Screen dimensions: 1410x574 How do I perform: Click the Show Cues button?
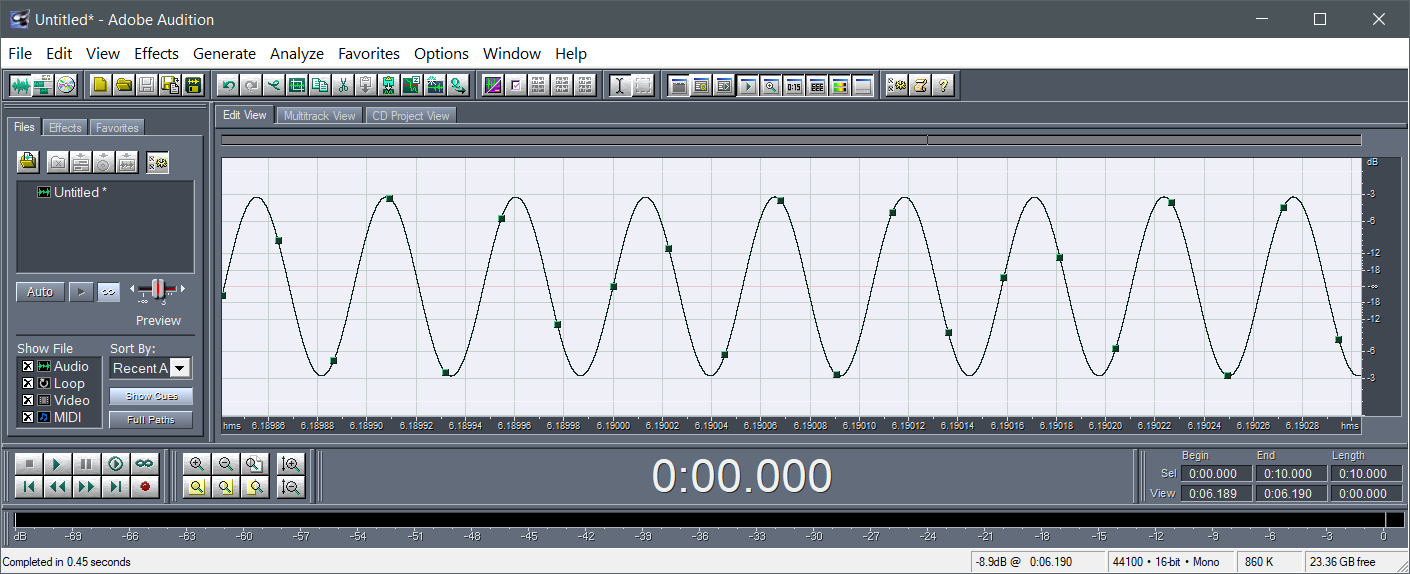tap(151, 396)
